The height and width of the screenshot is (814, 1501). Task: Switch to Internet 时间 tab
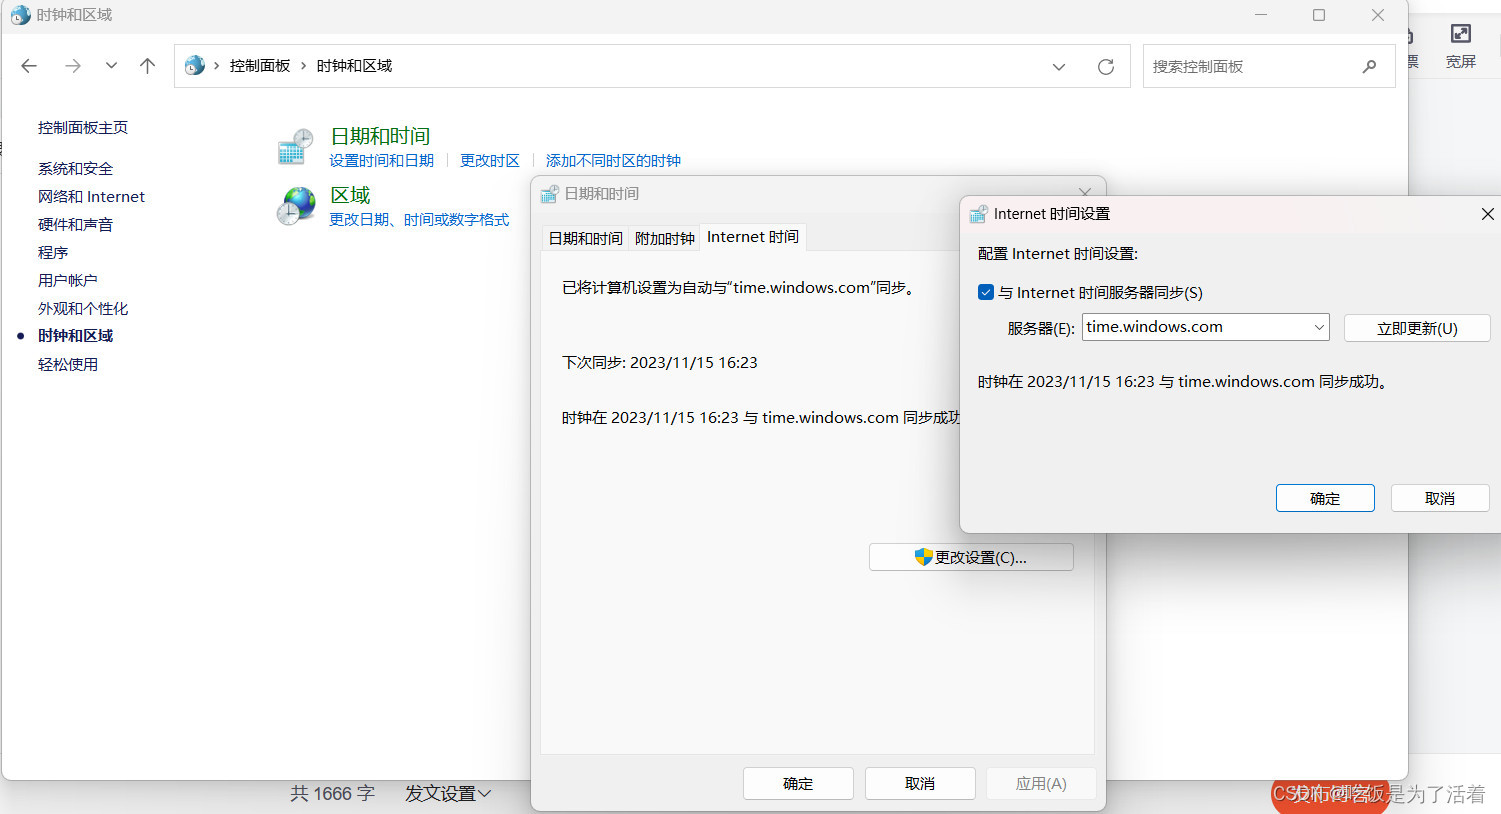[753, 237]
